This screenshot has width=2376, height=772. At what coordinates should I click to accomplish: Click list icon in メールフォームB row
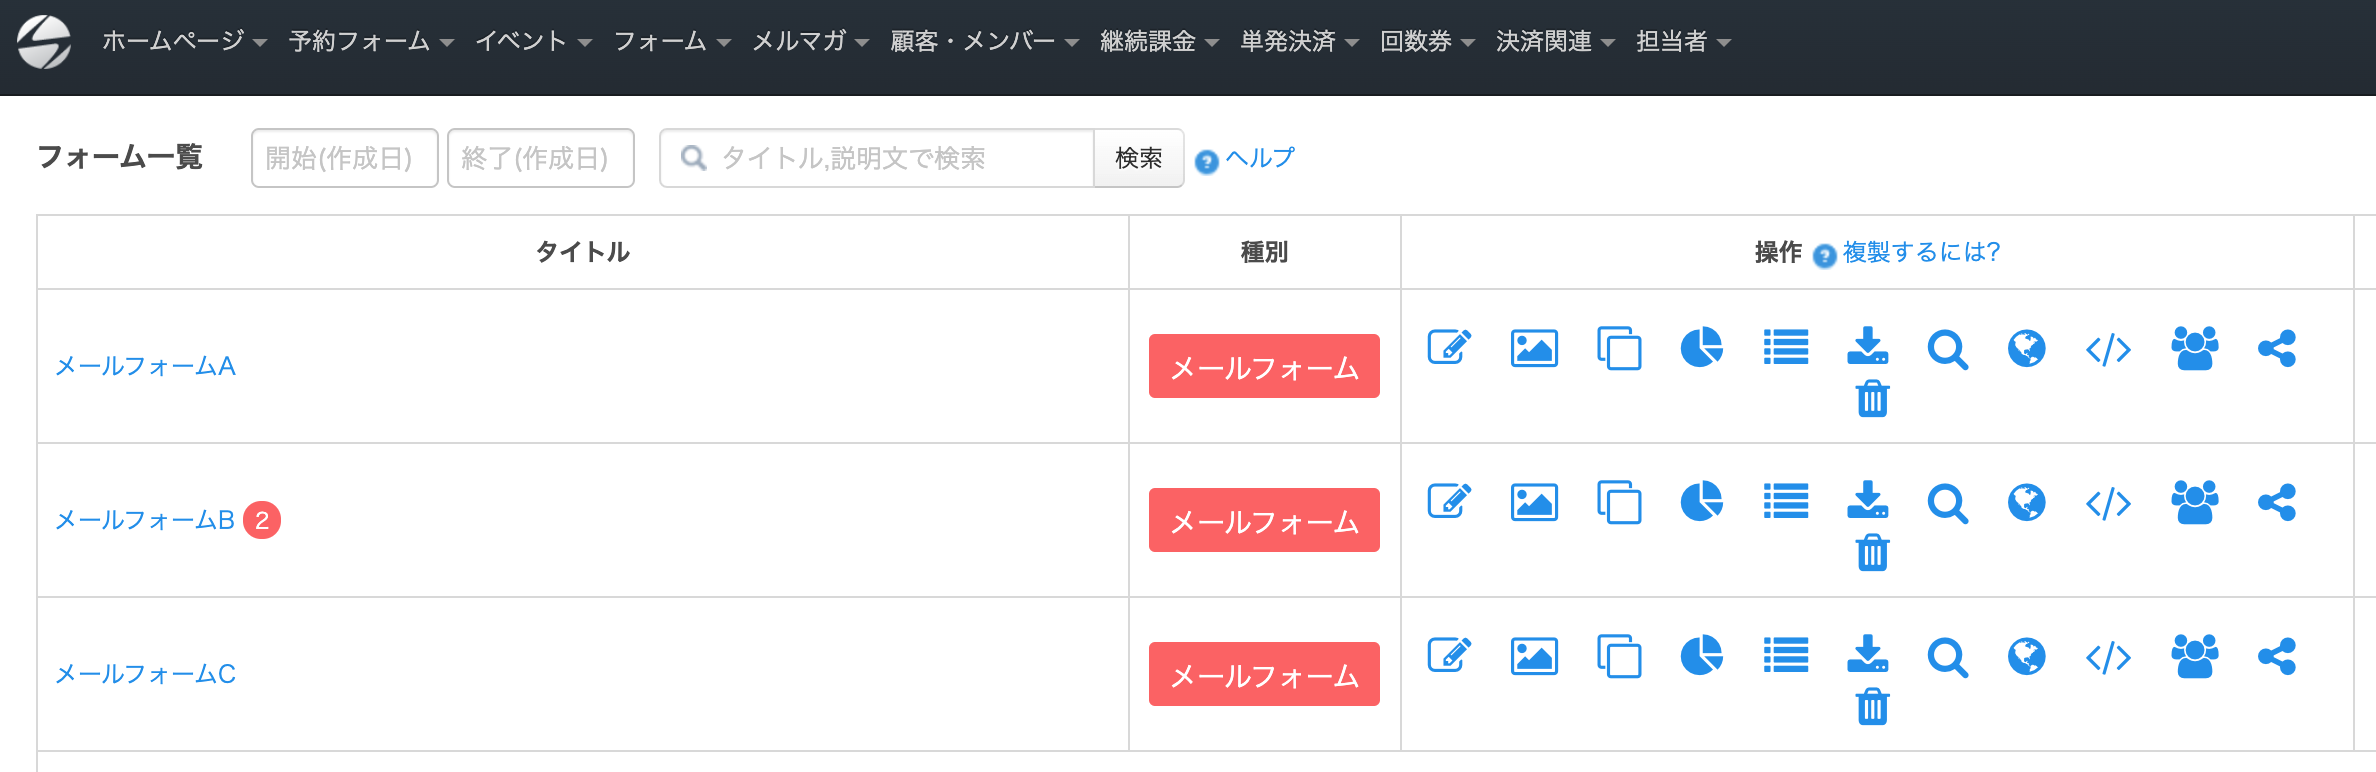point(1785,502)
